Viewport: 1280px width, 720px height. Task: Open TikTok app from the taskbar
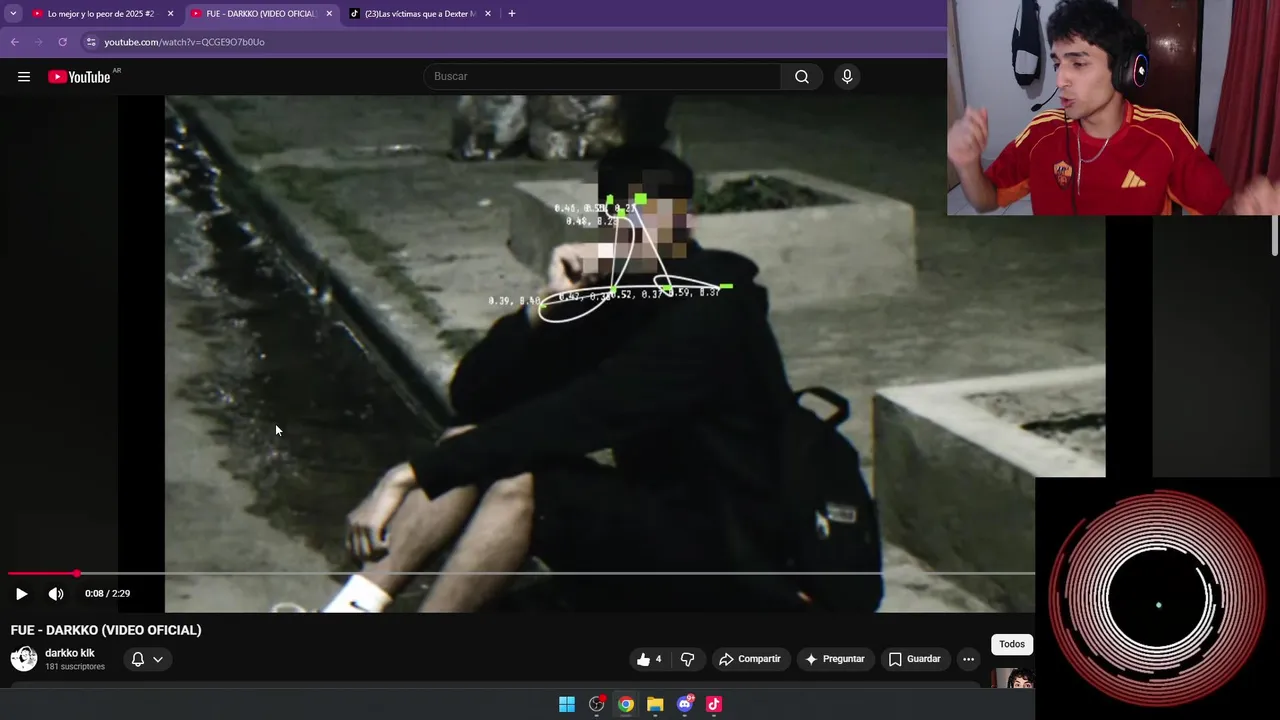point(714,704)
